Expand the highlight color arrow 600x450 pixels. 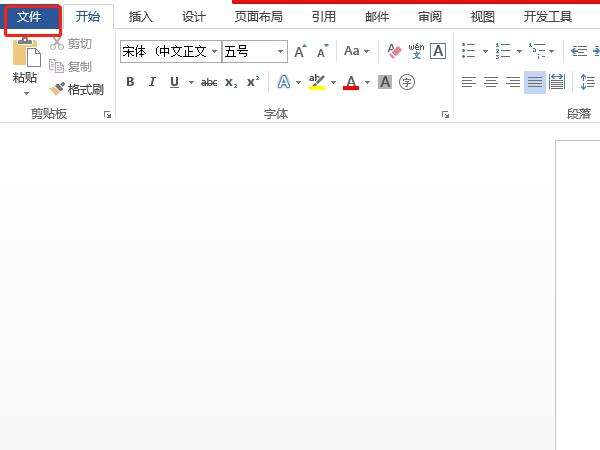coord(333,82)
